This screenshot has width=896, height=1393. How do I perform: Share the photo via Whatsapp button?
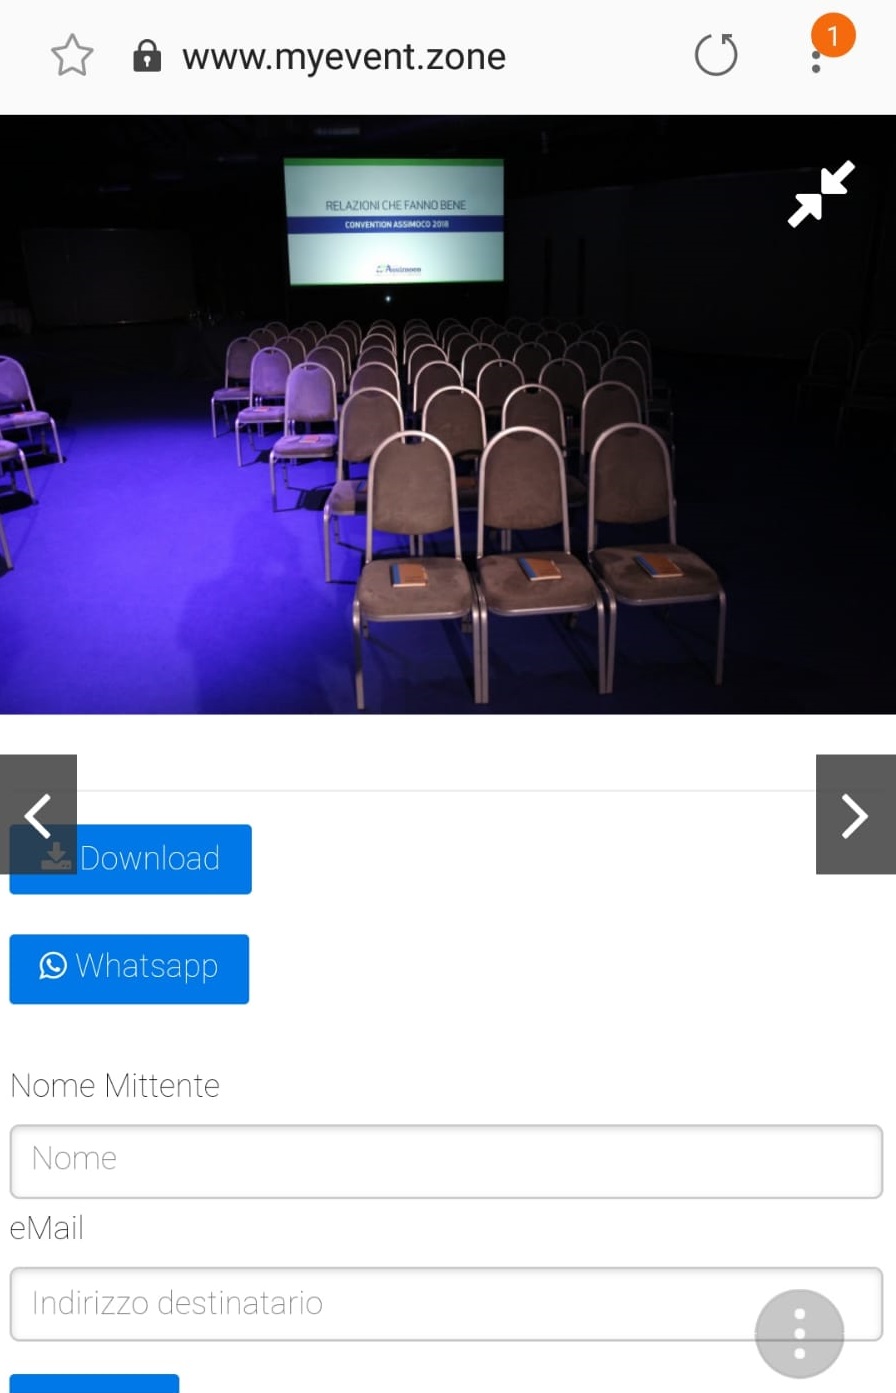[x=129, y=969]
